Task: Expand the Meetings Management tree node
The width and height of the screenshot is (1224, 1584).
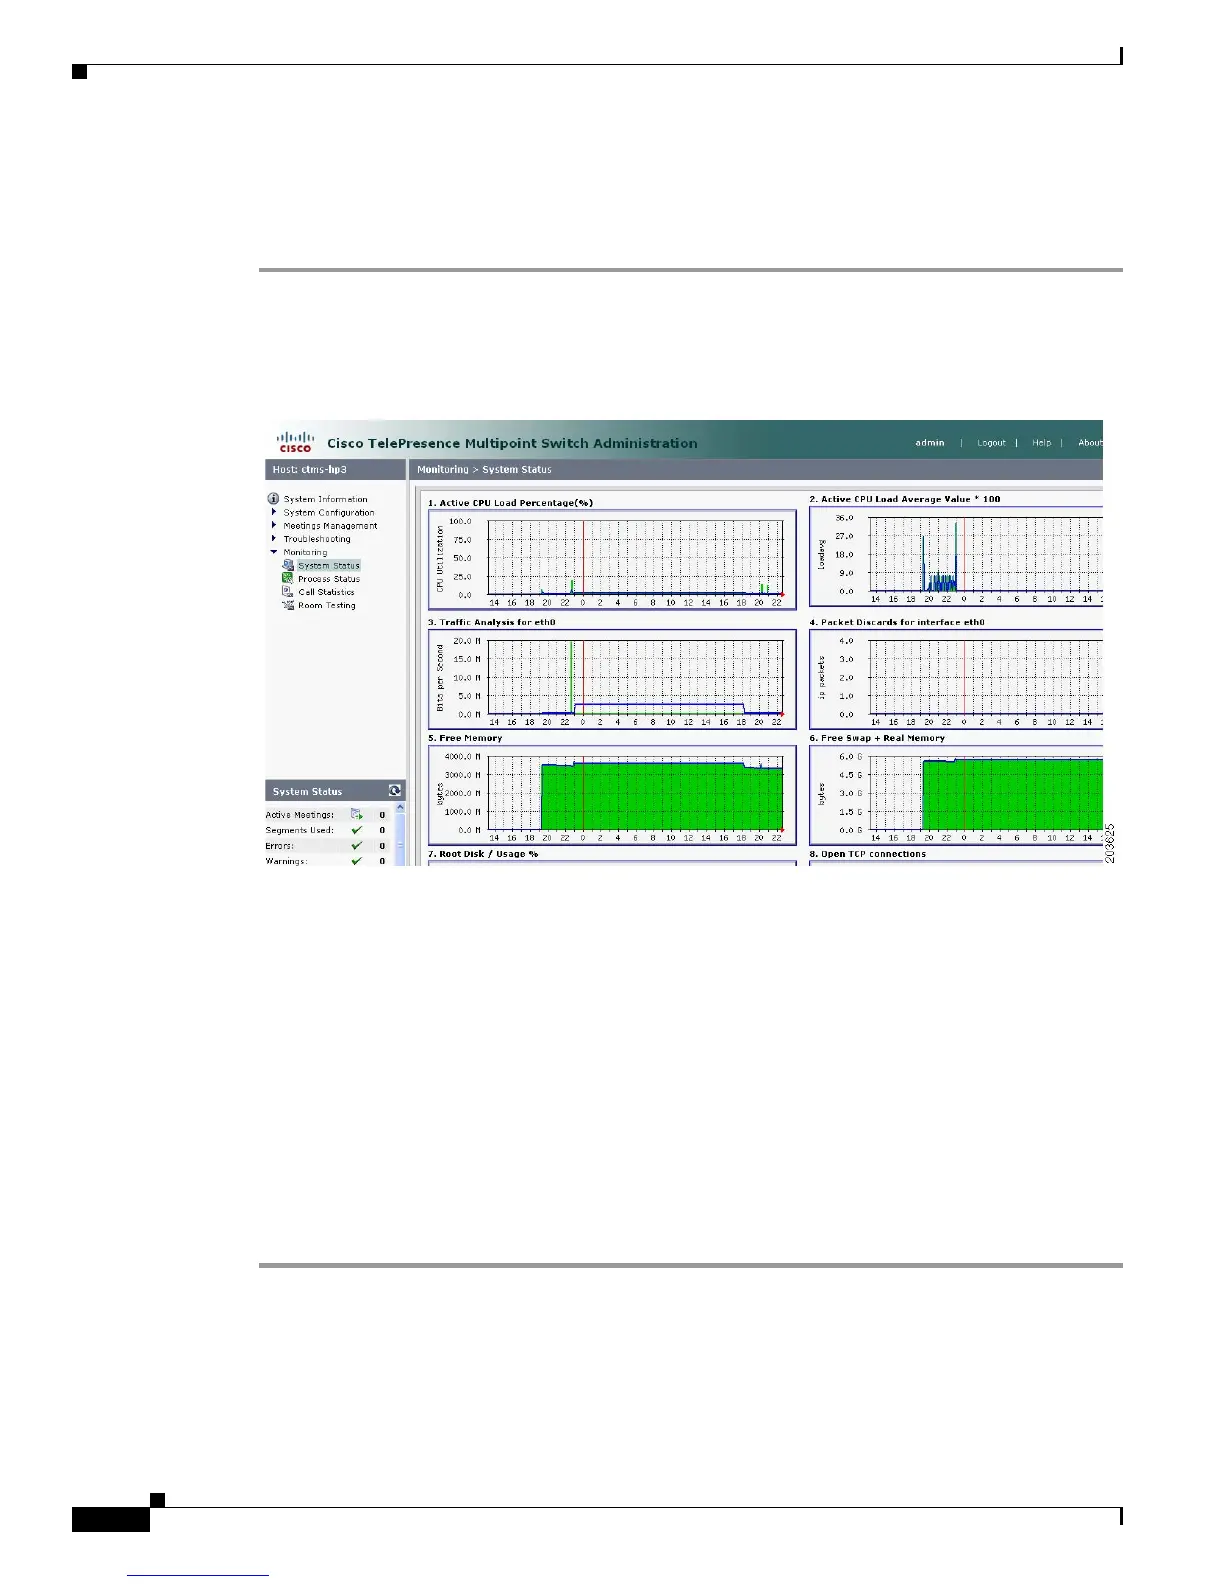Action: tap(274, 525)
